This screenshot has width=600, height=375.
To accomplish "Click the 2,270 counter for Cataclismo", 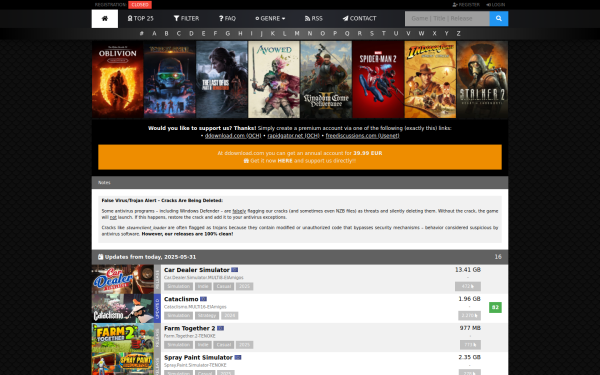I will [x=469, y=316].
